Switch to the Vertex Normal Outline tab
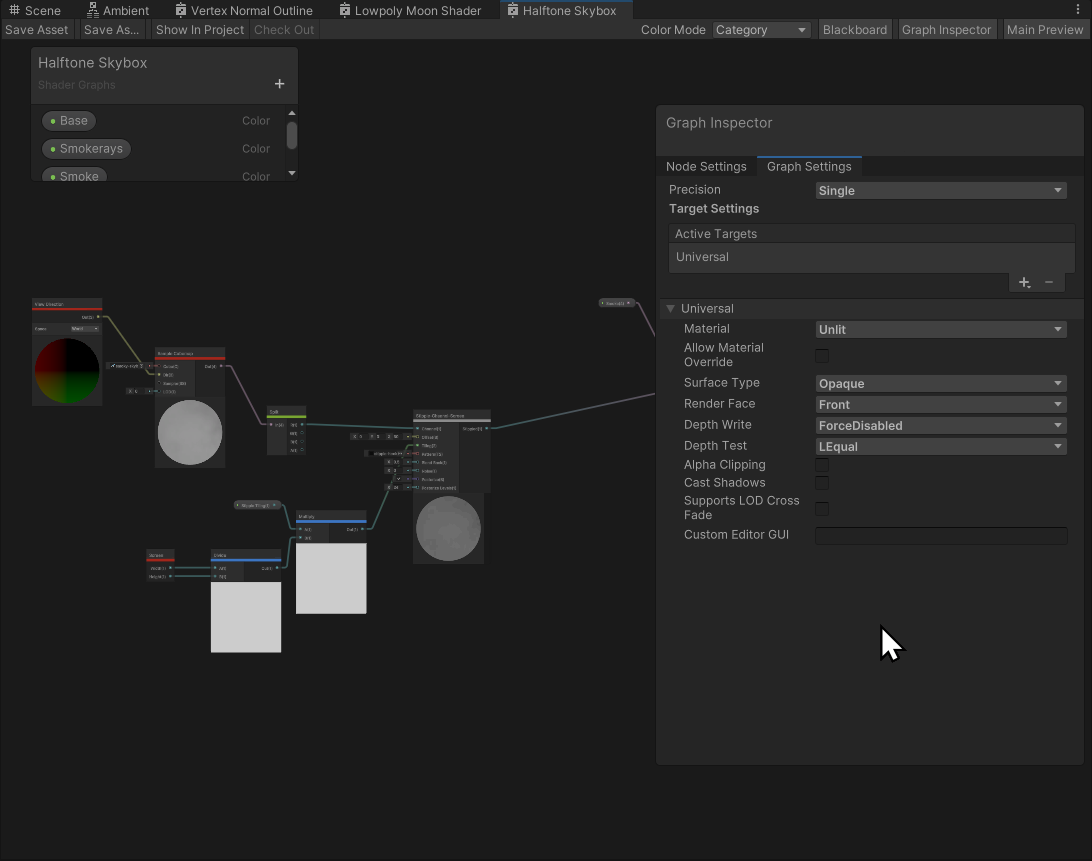 pos(251,10)
